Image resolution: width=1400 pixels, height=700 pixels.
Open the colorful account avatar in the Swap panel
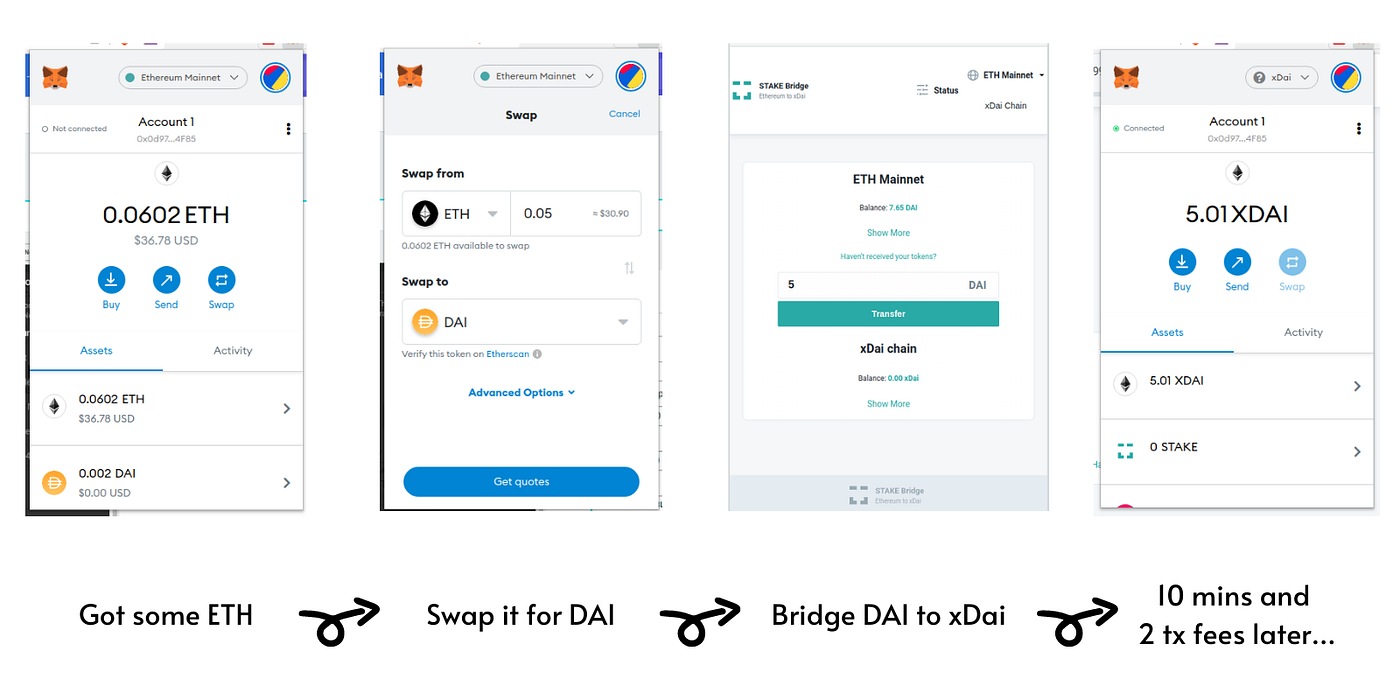click(630, 76)
